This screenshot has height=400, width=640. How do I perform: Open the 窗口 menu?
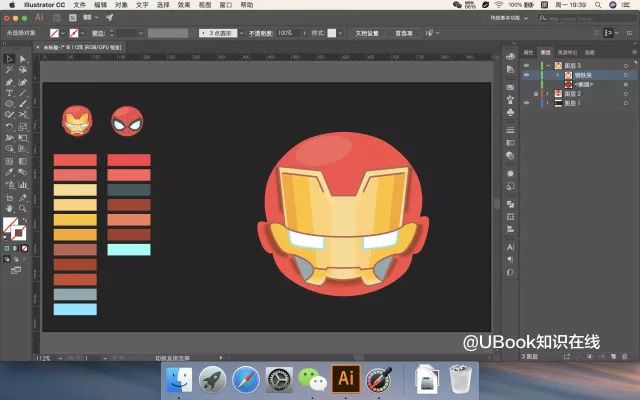pyautogui.click(x=225, y=5)
